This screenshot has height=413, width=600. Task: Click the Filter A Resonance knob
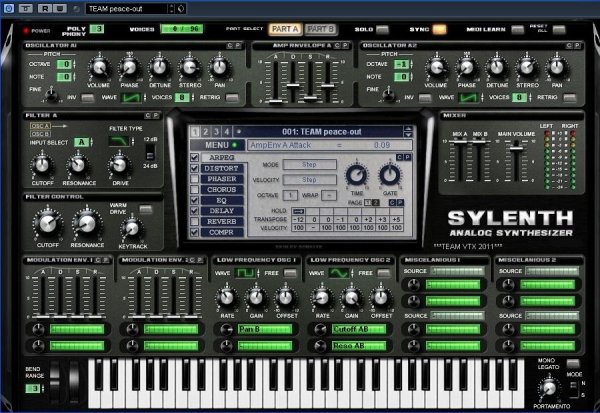point(78,165)
